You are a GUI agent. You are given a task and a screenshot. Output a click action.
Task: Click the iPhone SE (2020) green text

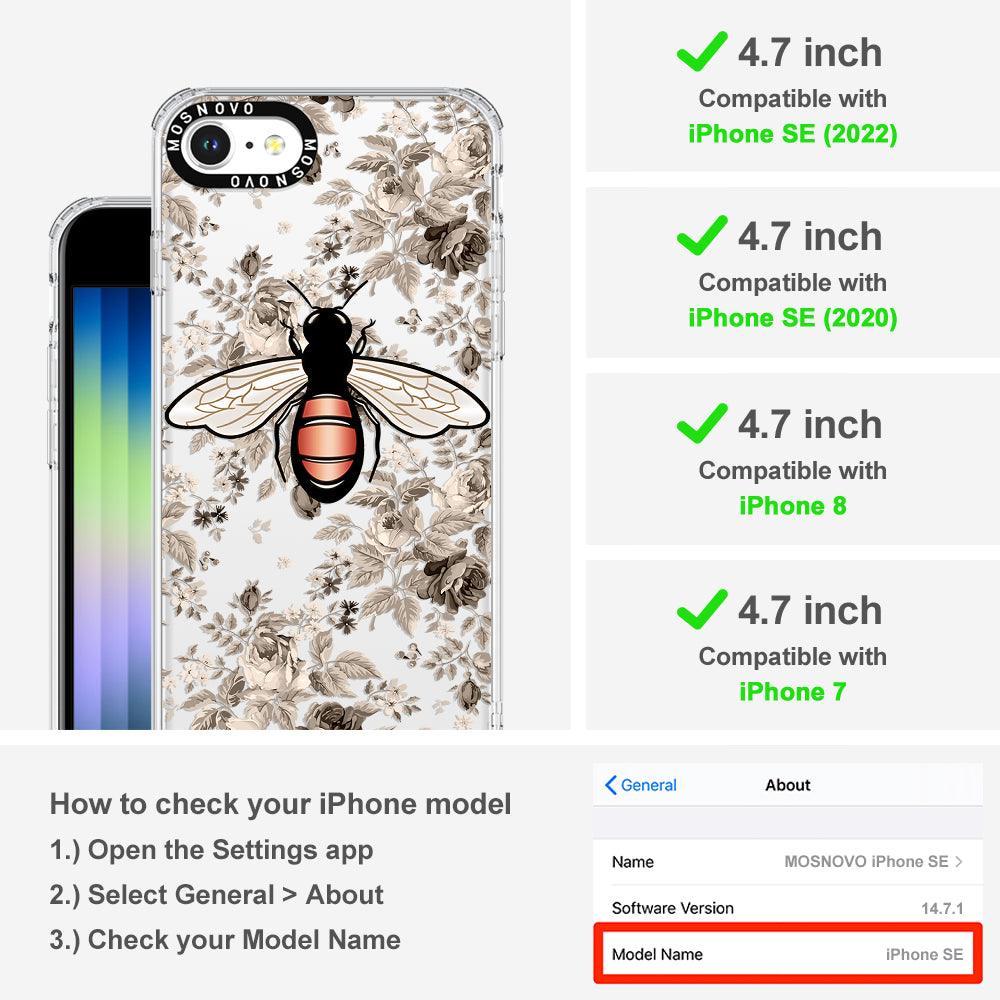click(793, 318)
